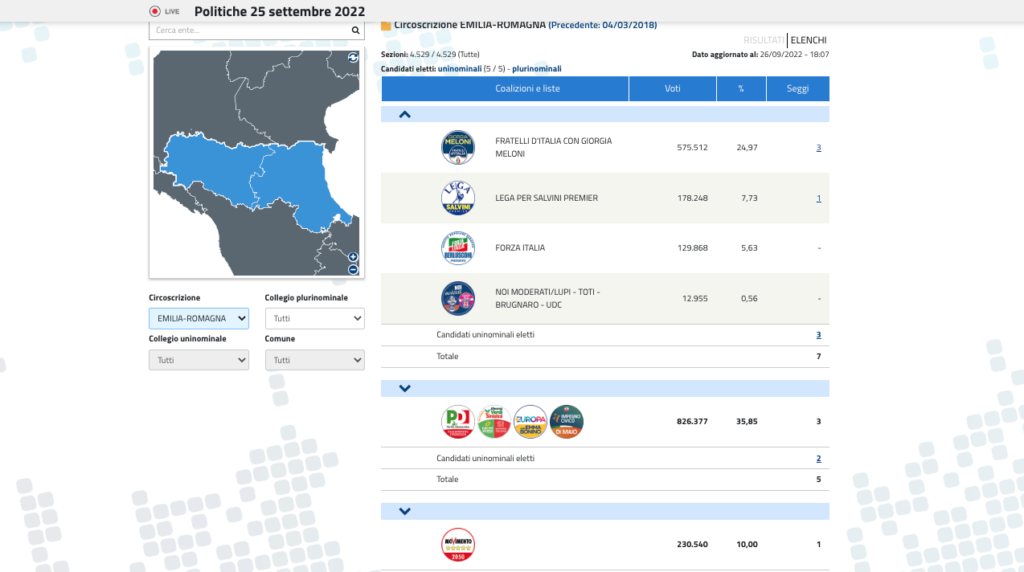The image size is (1024, 572).
Task: Open centre-left uninominal elected 2 link
Action: coord(818,458)
